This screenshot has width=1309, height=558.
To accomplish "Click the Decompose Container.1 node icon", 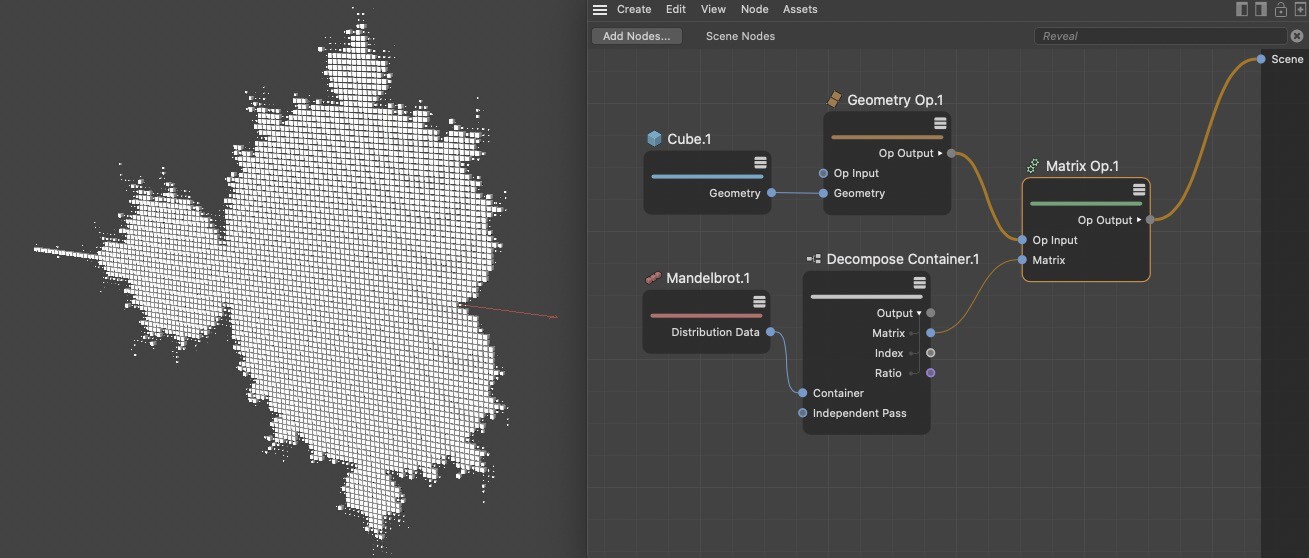I will (x=813, y=259).
